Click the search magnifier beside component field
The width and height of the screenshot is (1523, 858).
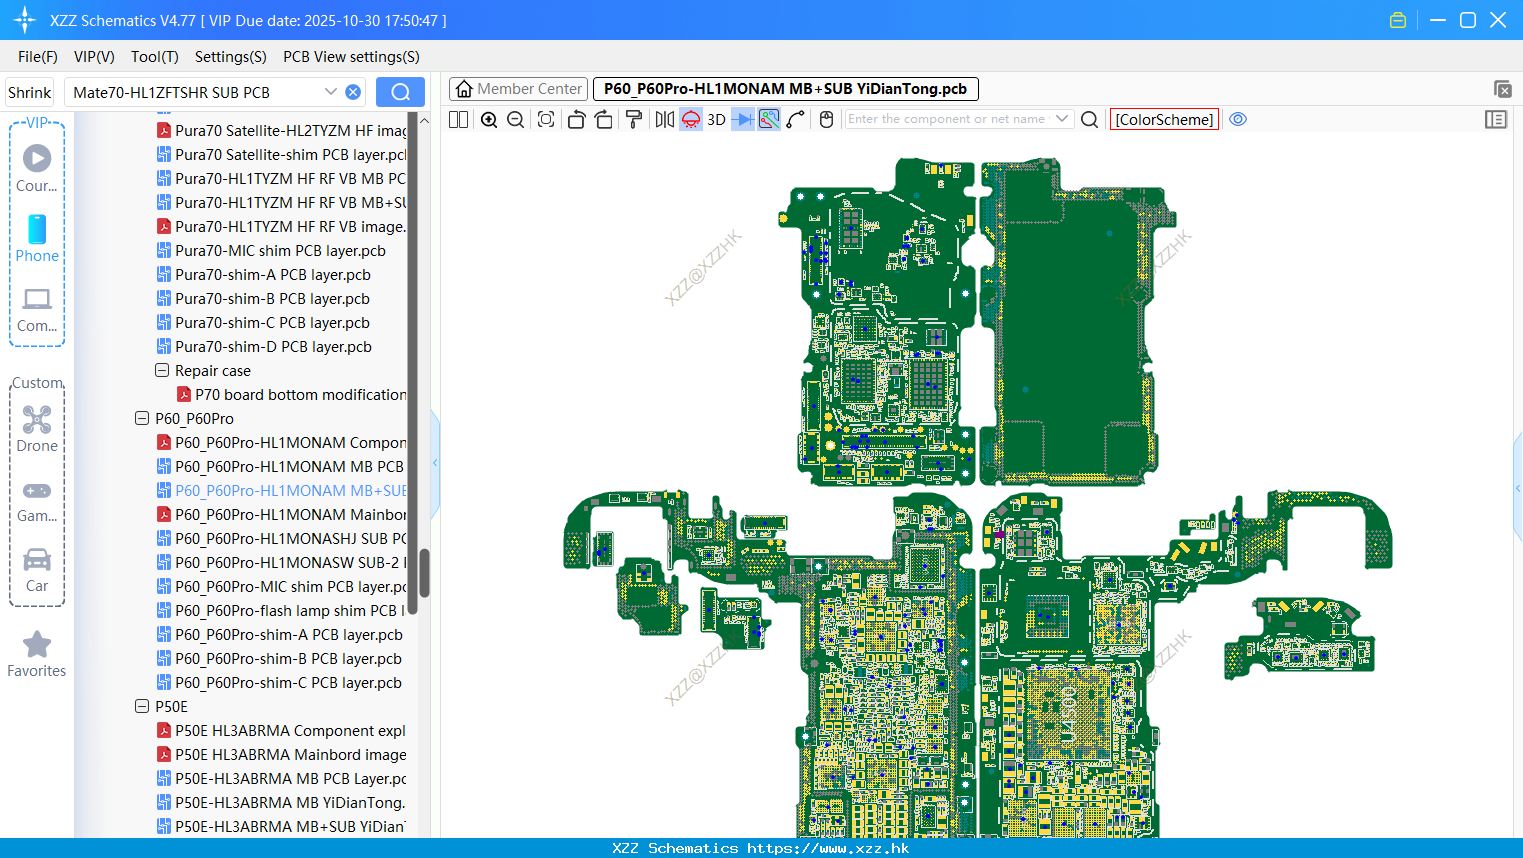(1090, 119)
